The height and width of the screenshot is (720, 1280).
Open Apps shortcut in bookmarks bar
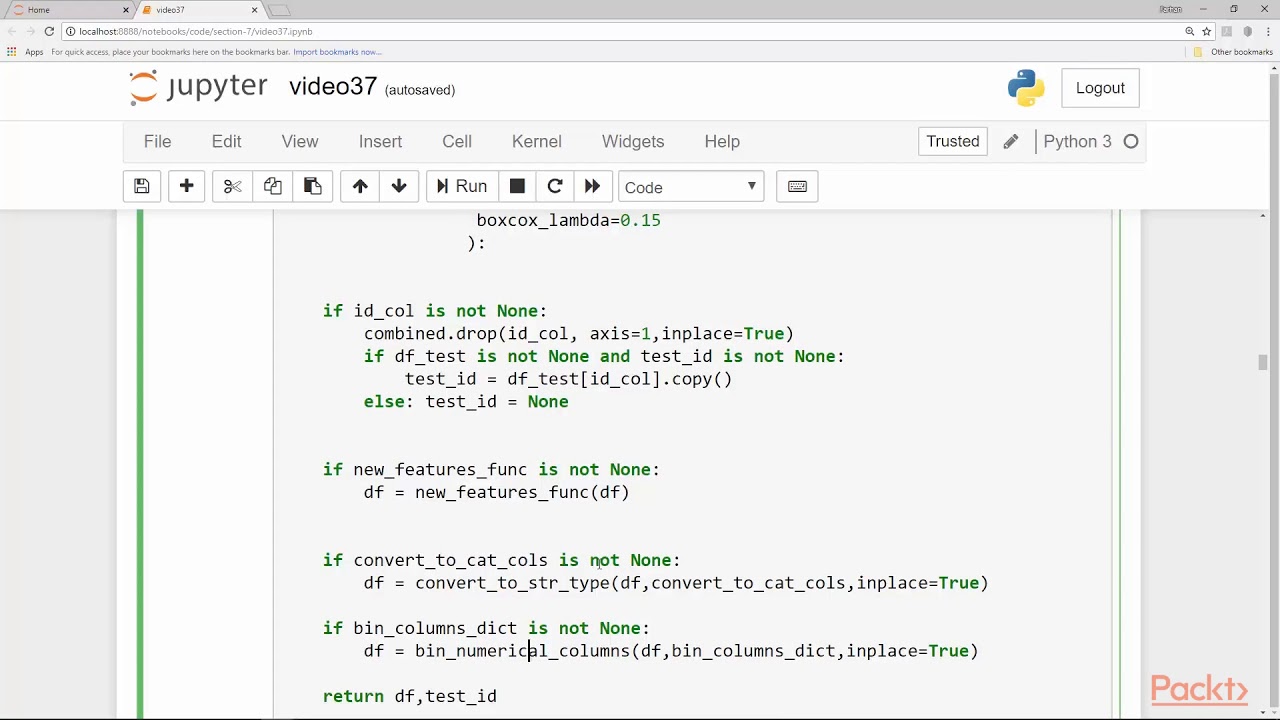[x=26, y=52]
